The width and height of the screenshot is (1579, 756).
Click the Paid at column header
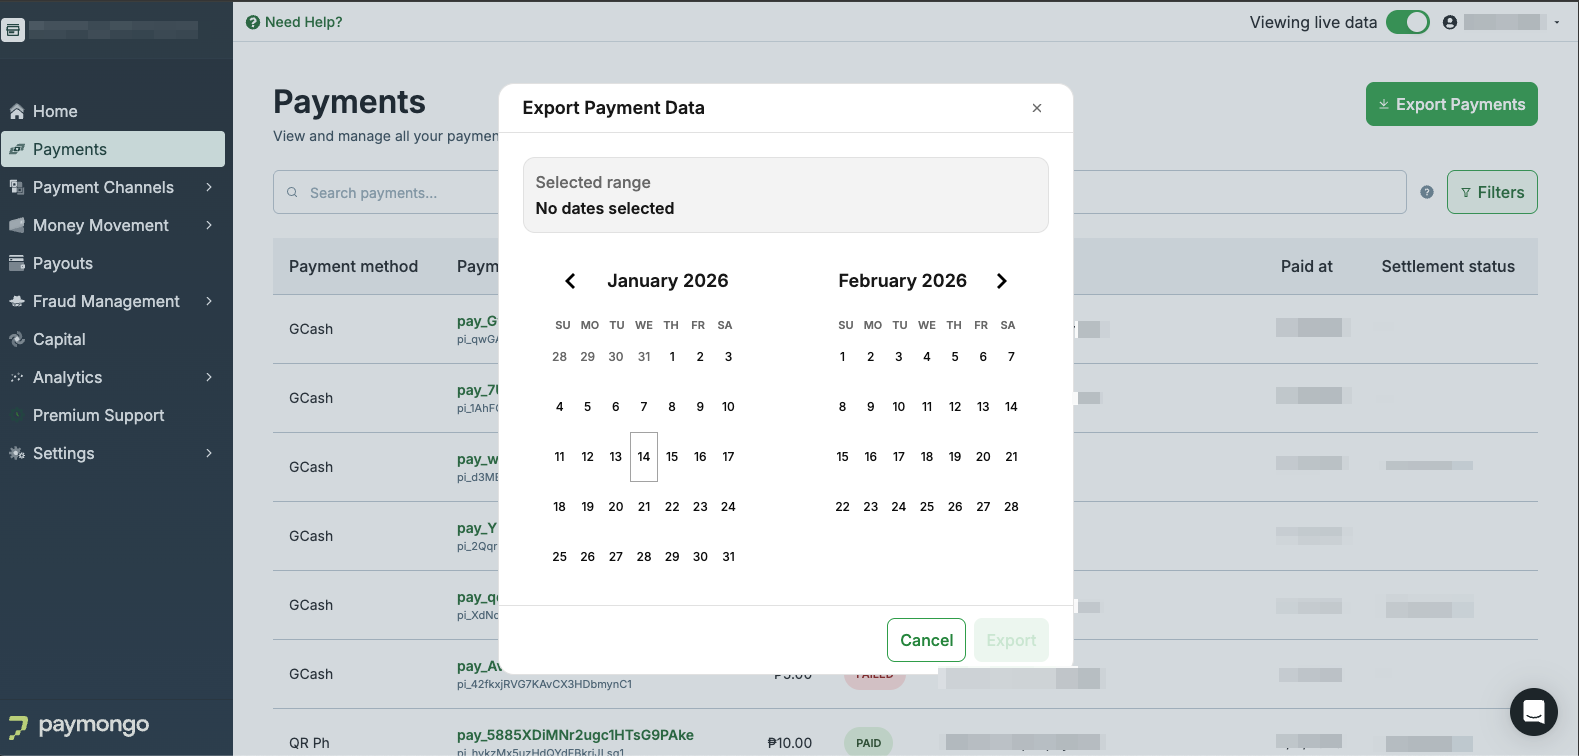coord(1306,266)
